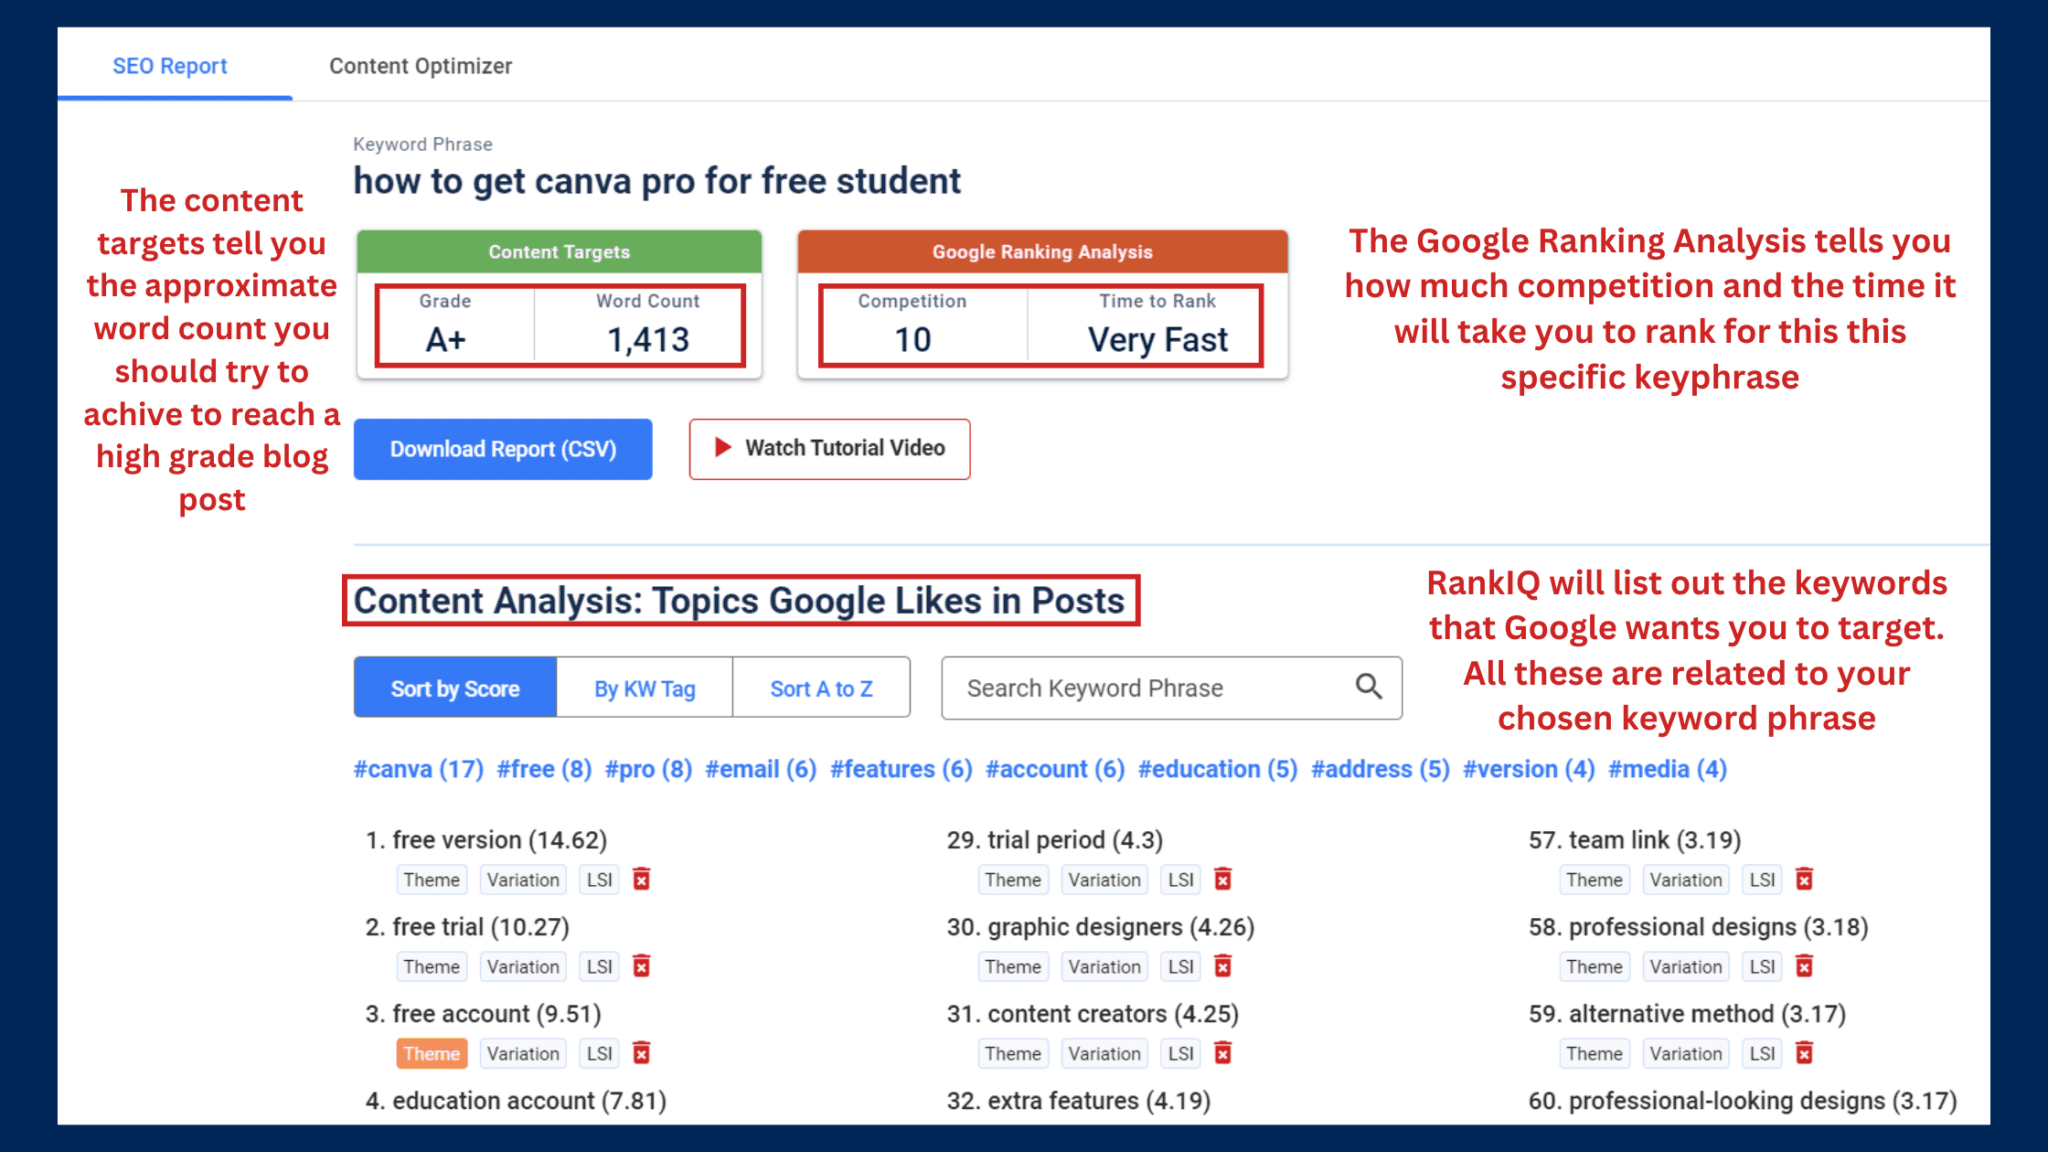Toggle LSI tag for content creators
Screen dimensions: 2048x1152
(x=1181, y=1054)
